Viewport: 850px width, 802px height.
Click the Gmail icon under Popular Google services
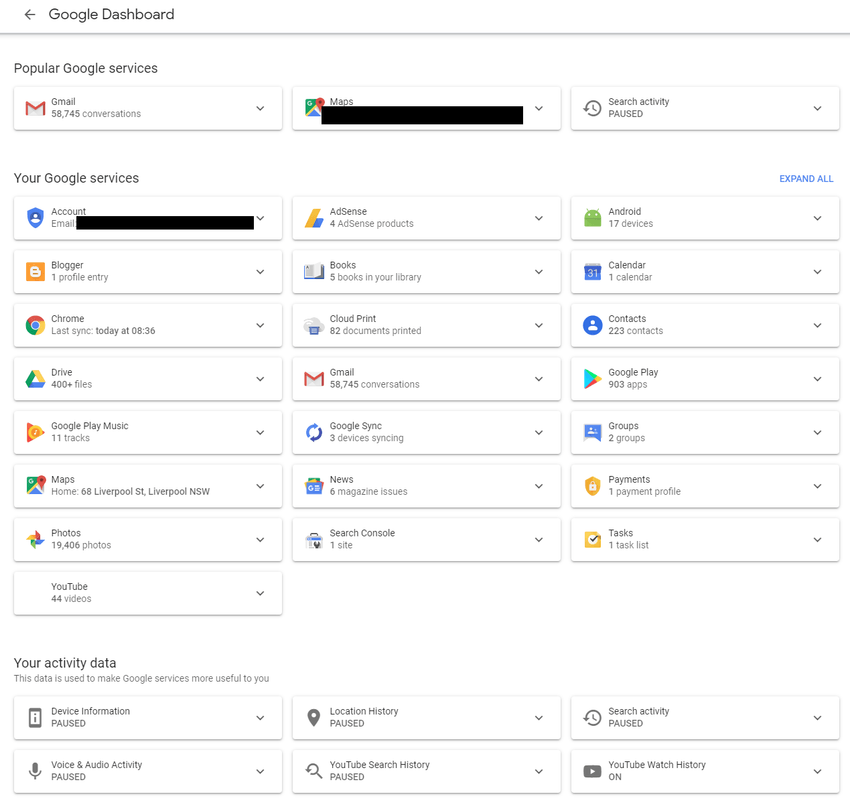[x=35, y=108]
